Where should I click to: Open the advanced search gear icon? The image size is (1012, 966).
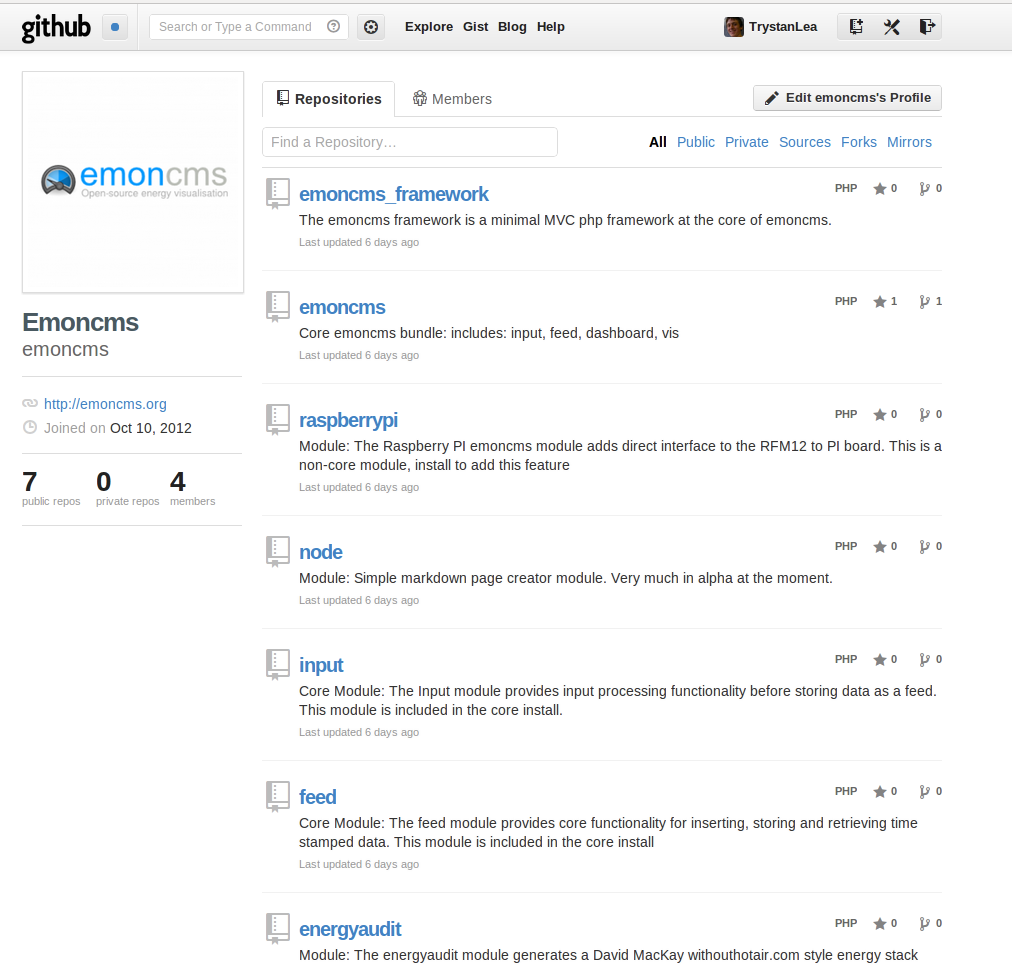371,27
